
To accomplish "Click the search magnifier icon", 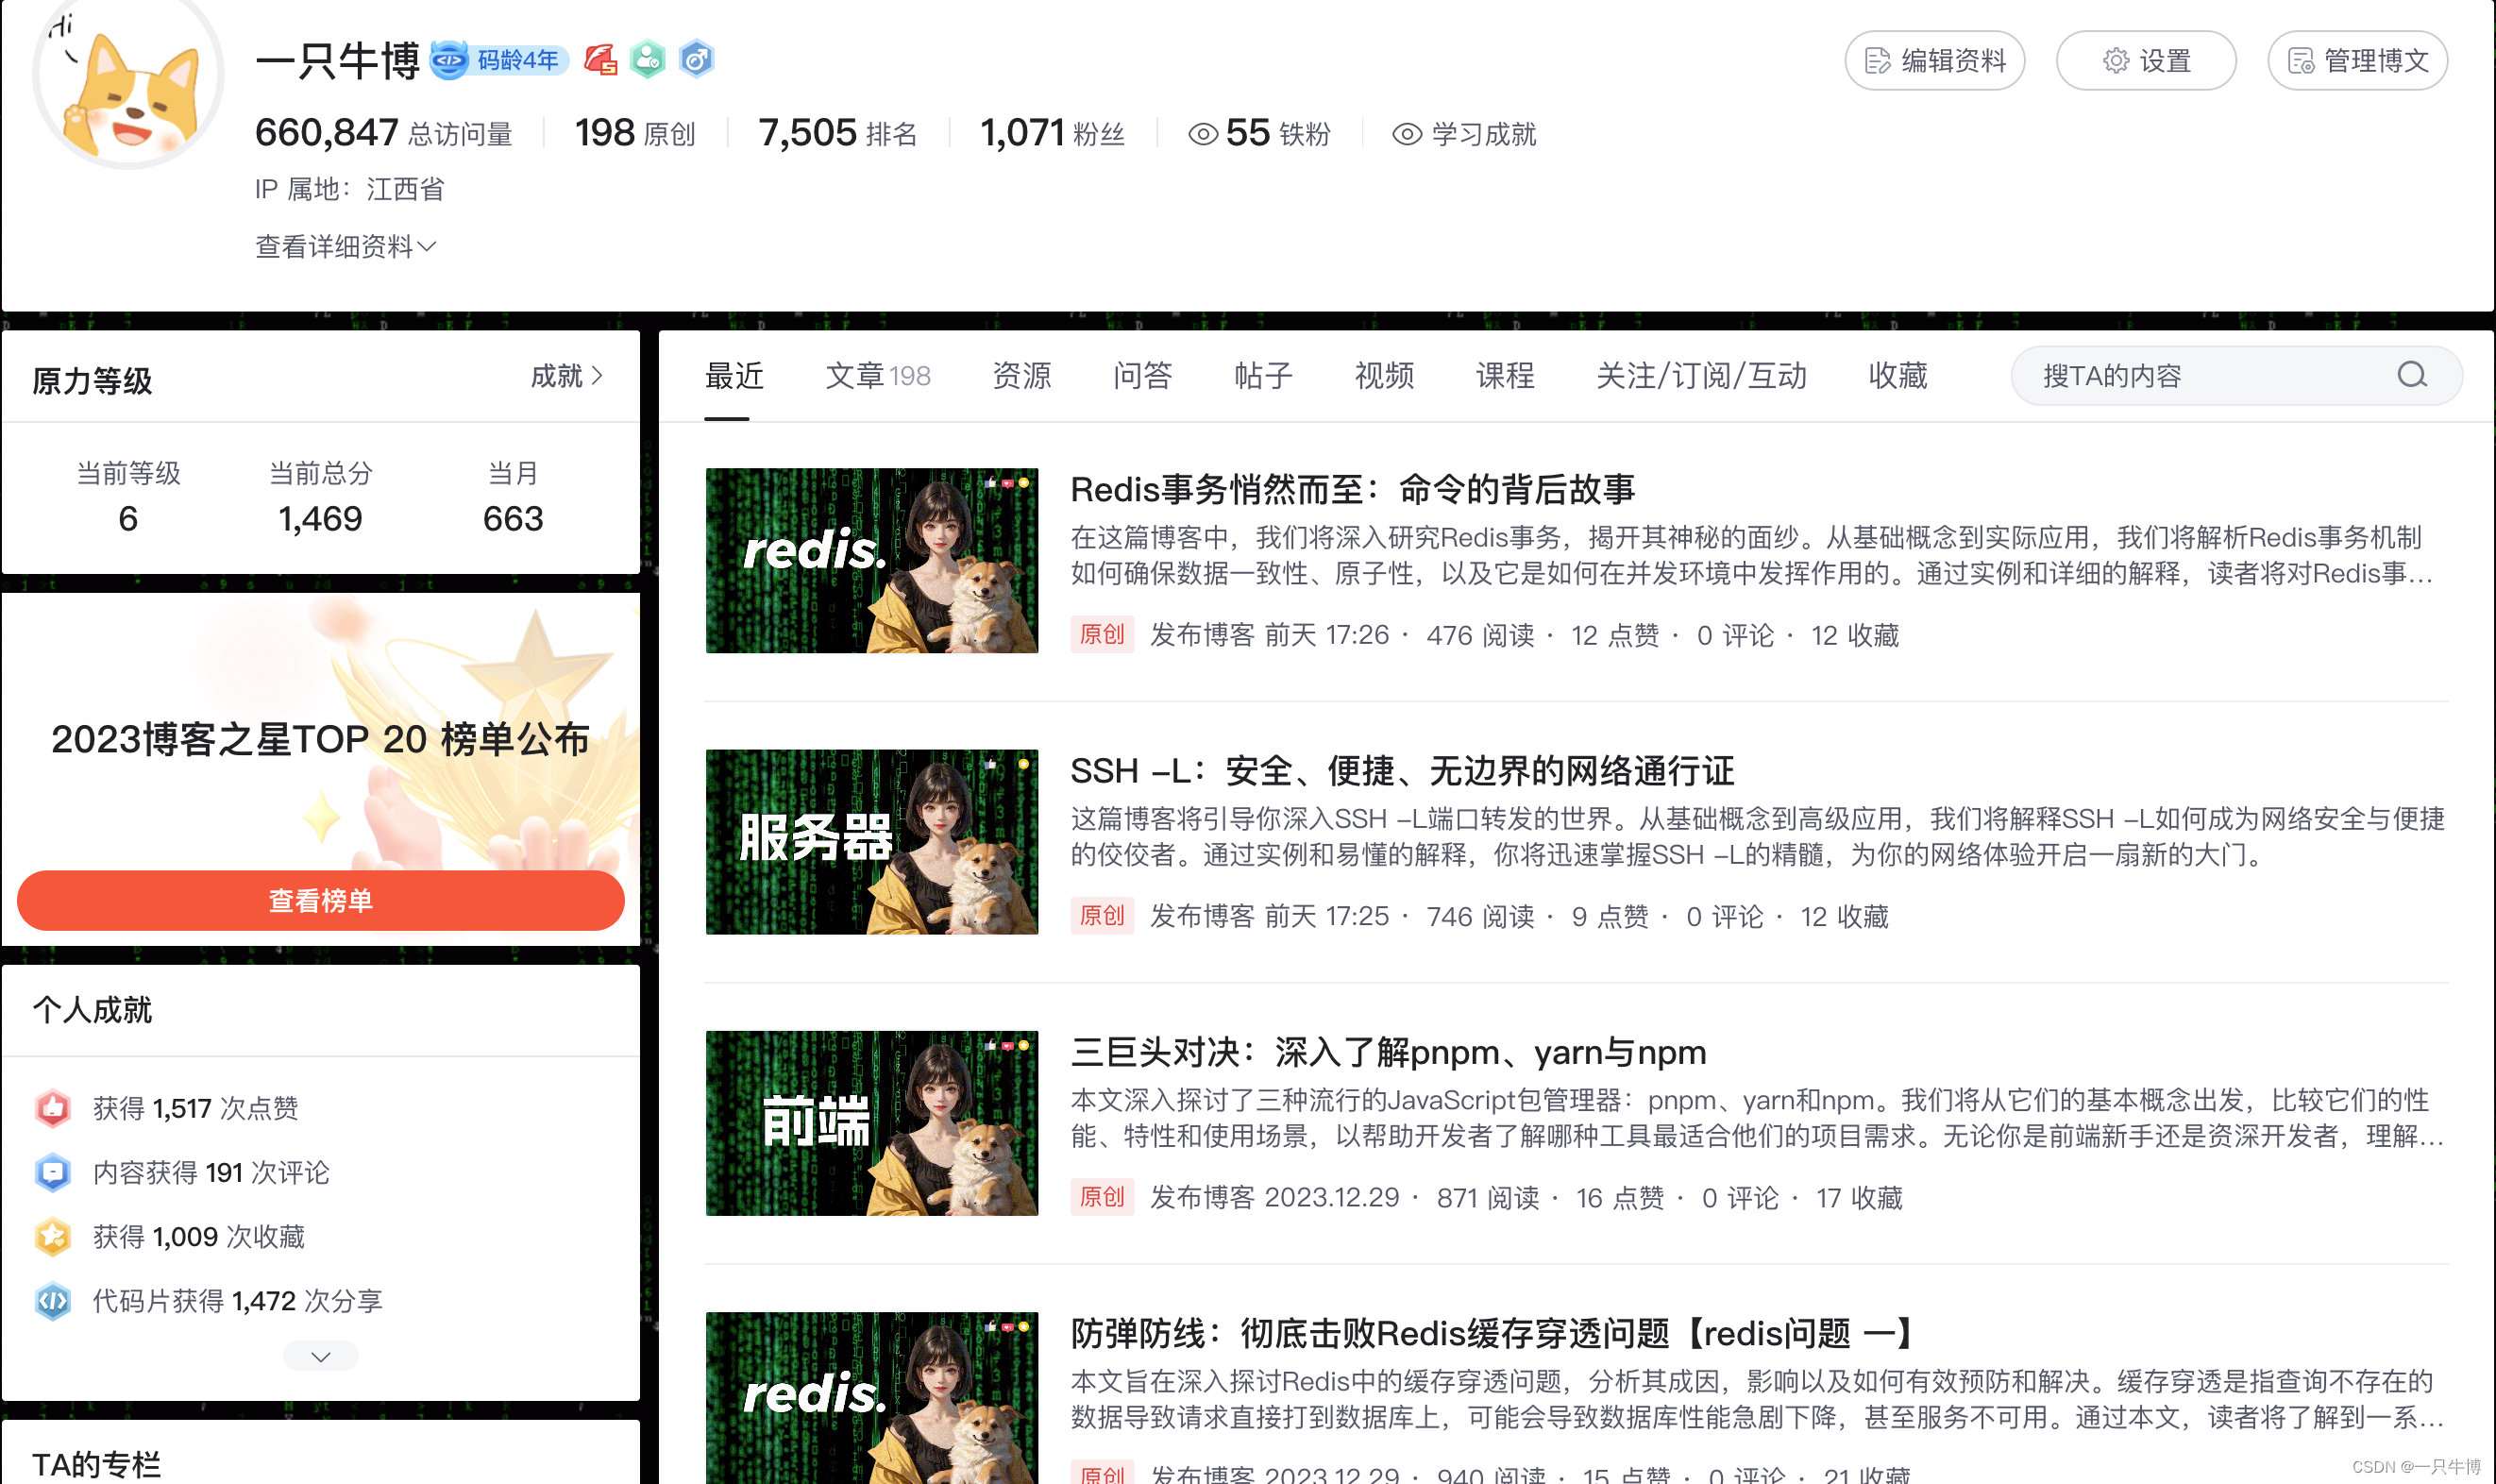I will coord(2412,375).
